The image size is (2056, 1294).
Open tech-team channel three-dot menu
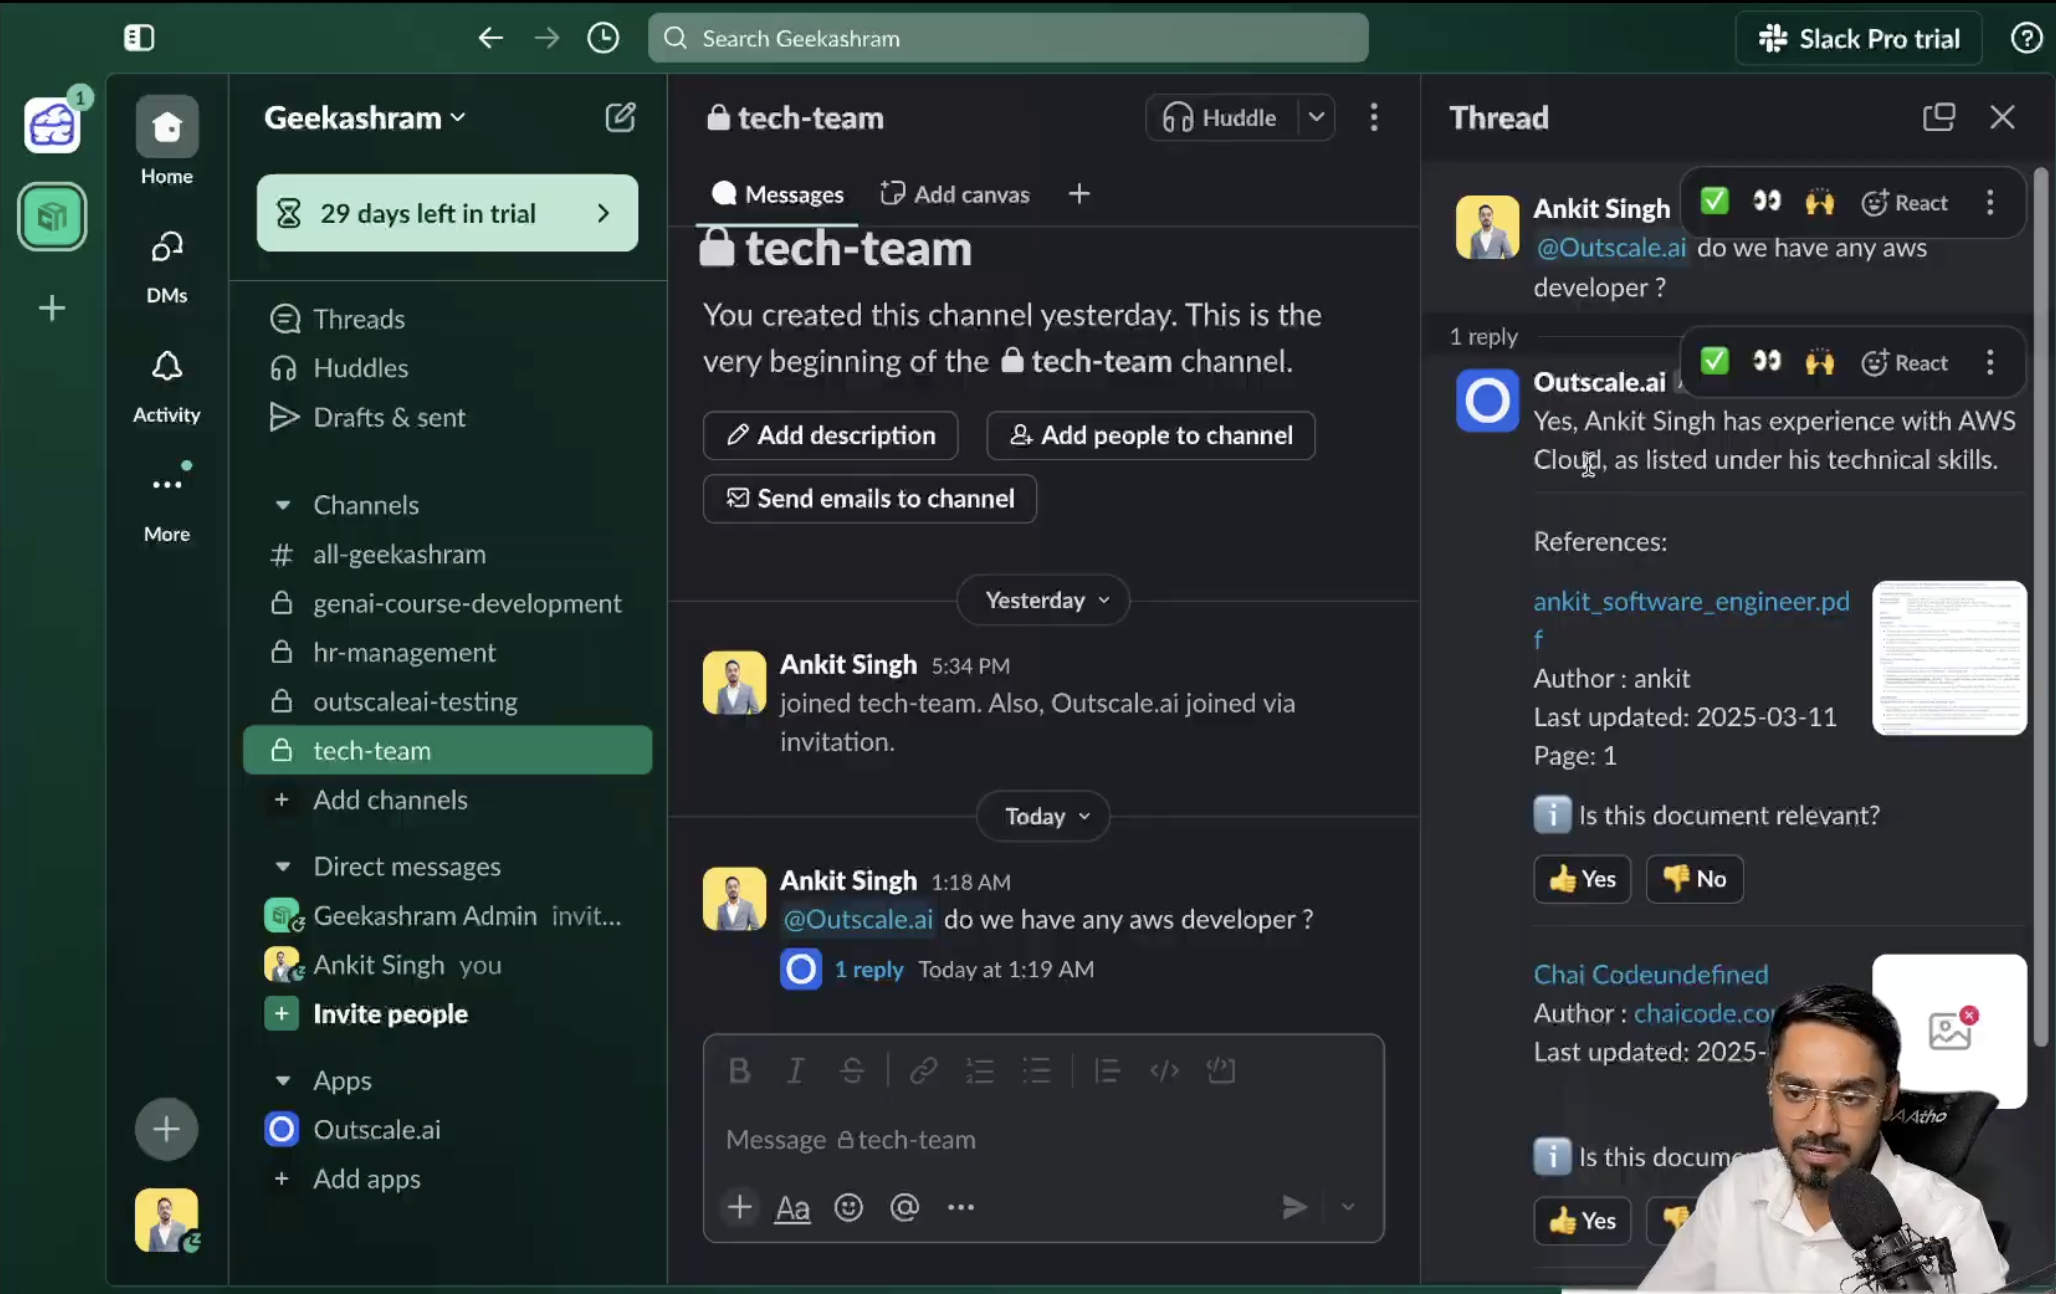pyautogui.click(x=1374, y=117)
